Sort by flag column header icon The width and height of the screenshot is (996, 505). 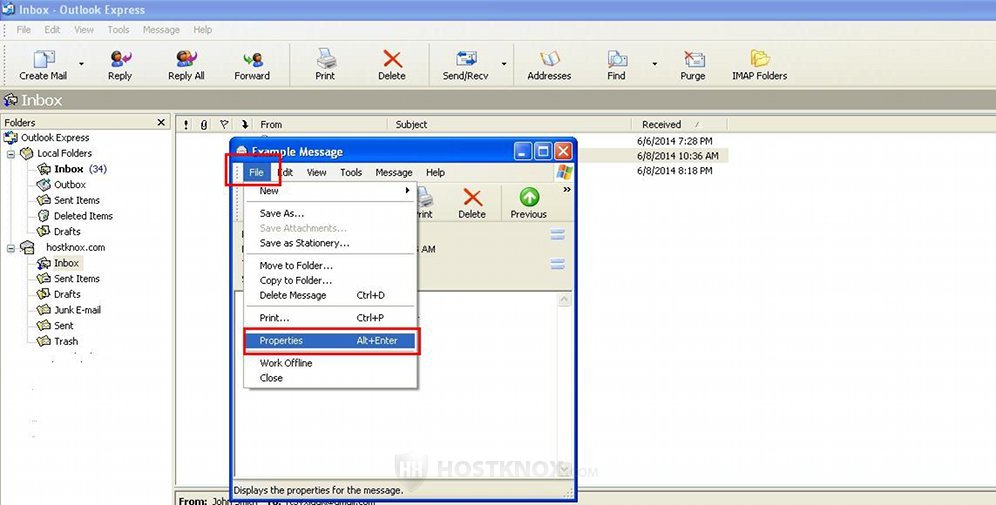point(224,125)
